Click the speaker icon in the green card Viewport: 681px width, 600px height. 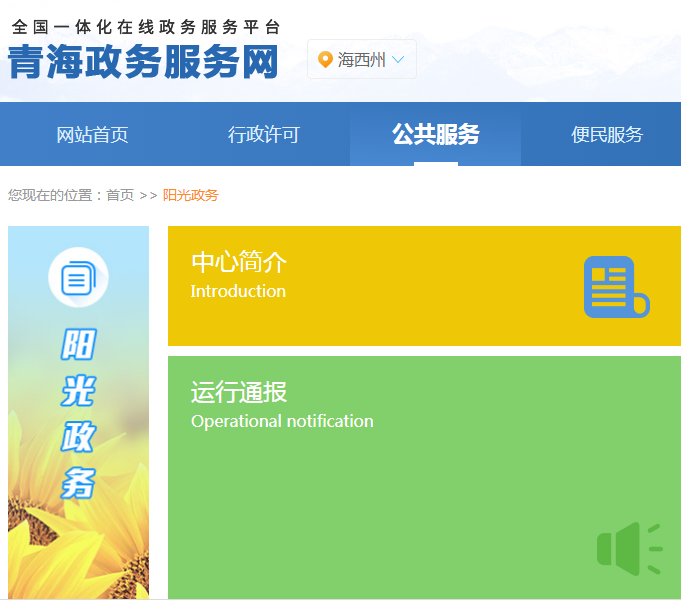(x=628, y=549)
